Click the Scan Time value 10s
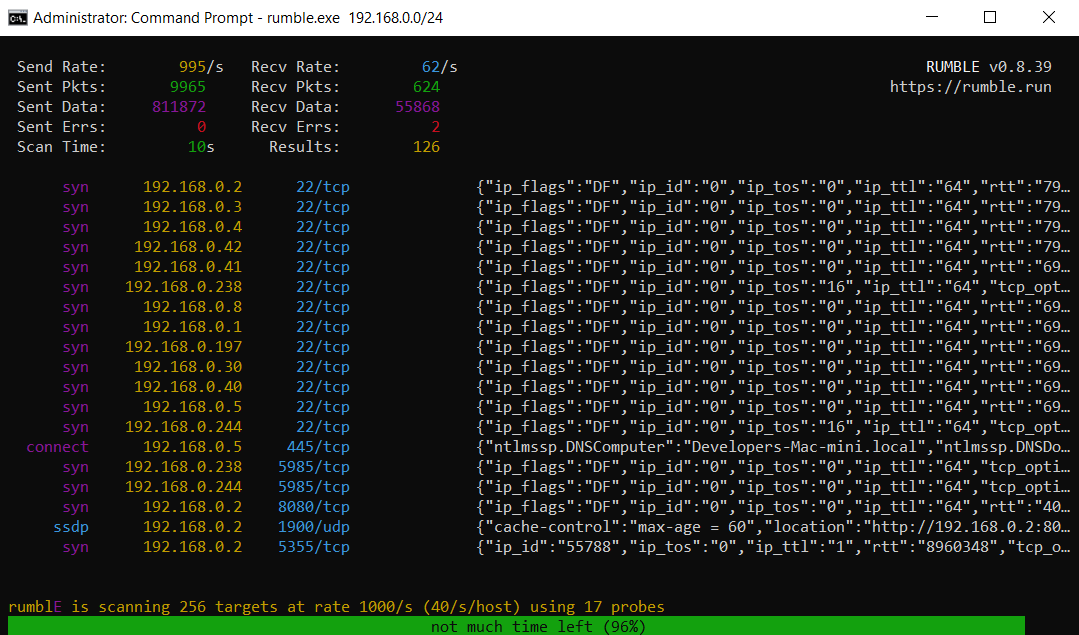 [x=201, y=147]
